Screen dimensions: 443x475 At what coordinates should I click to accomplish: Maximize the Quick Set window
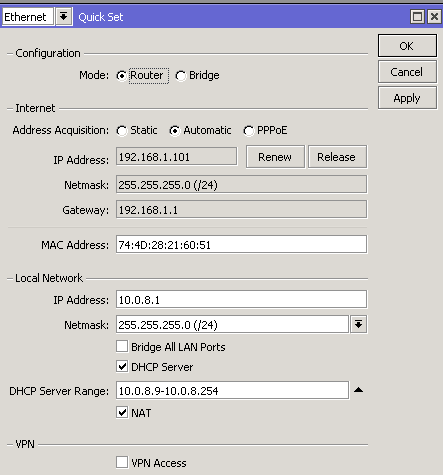click(417, 16)
